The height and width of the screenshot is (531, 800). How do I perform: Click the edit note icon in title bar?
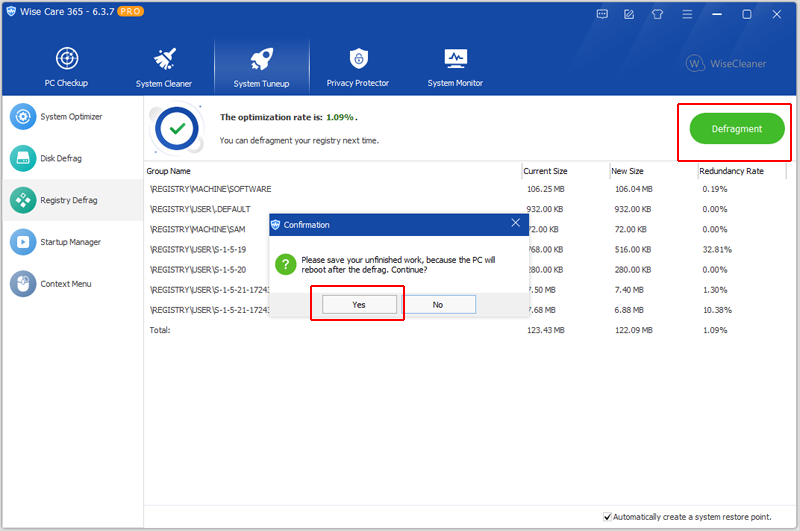pos(630,14)
